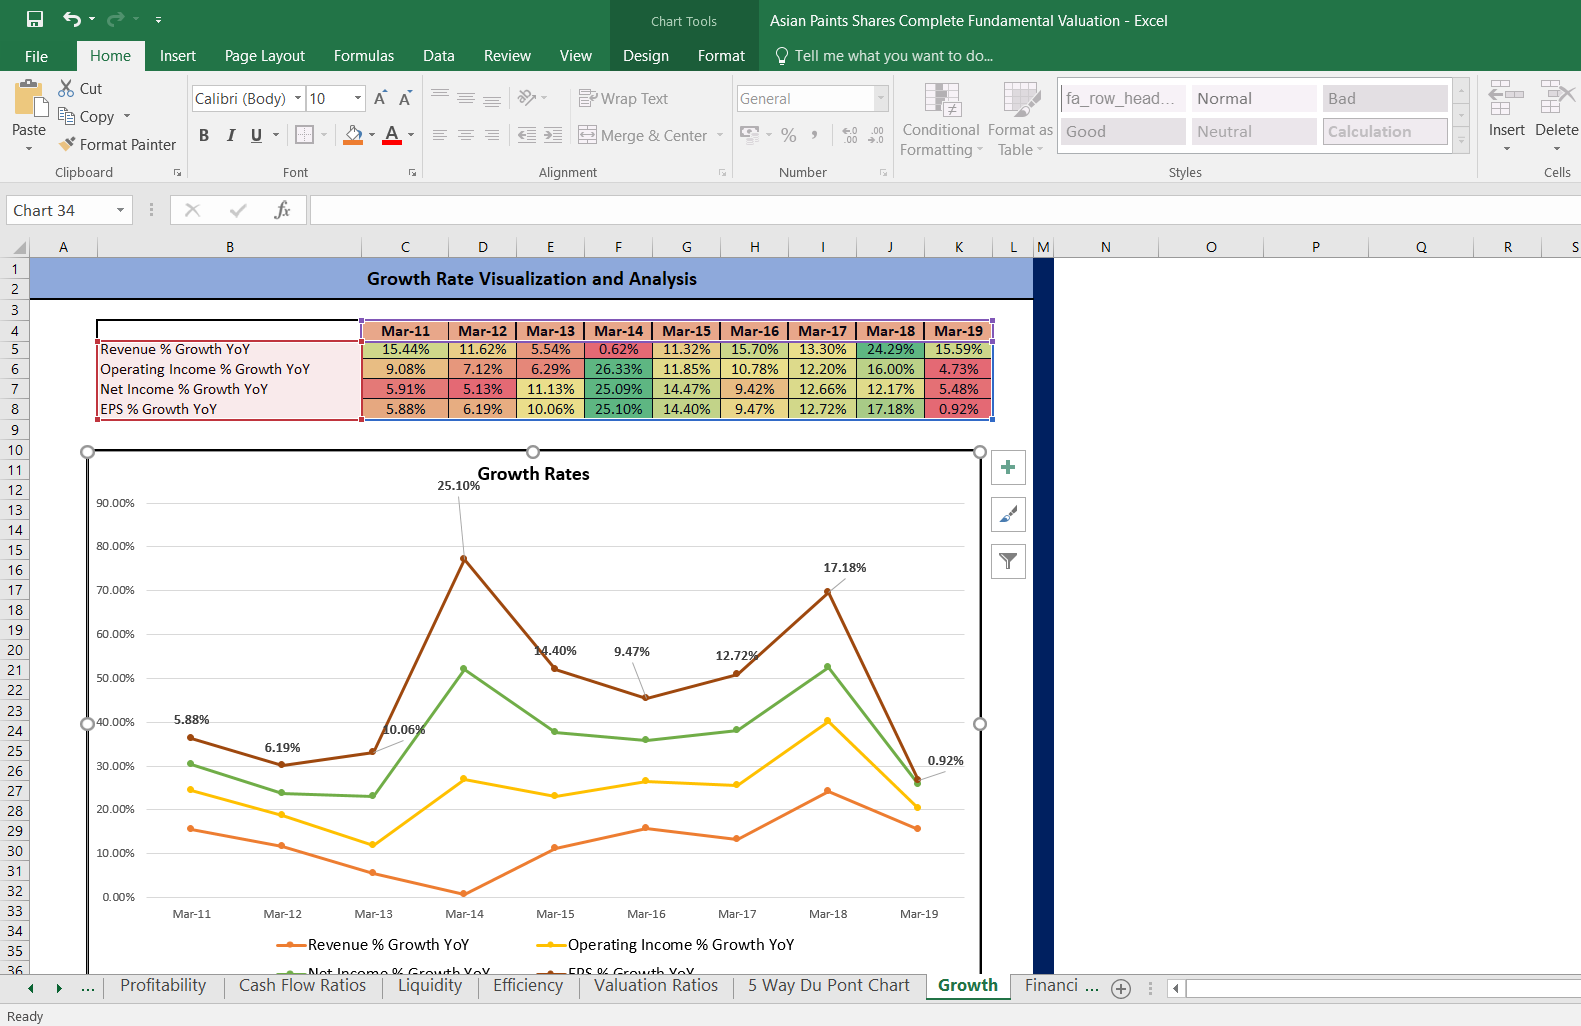Open the 5 Way Du Pont Chart sheet
Screen dimensions: 1581x1026
point(829,986)
